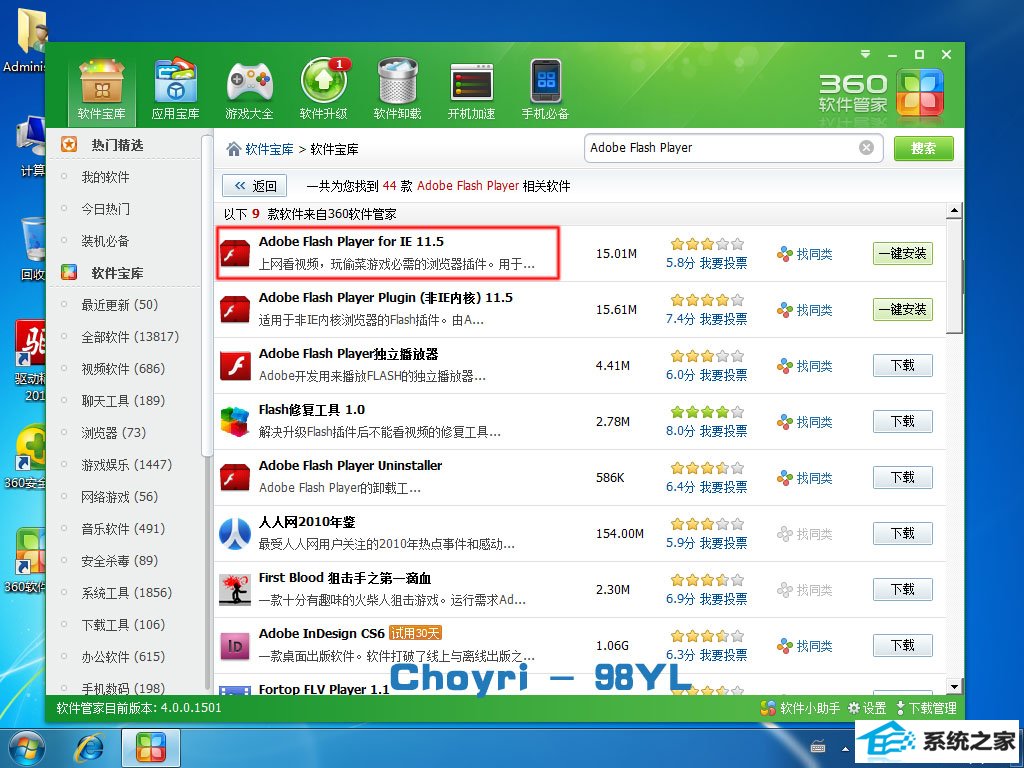Click the home icon in breadcrumb
This screenshot has width=1024, height=768.
pos(233,149)
